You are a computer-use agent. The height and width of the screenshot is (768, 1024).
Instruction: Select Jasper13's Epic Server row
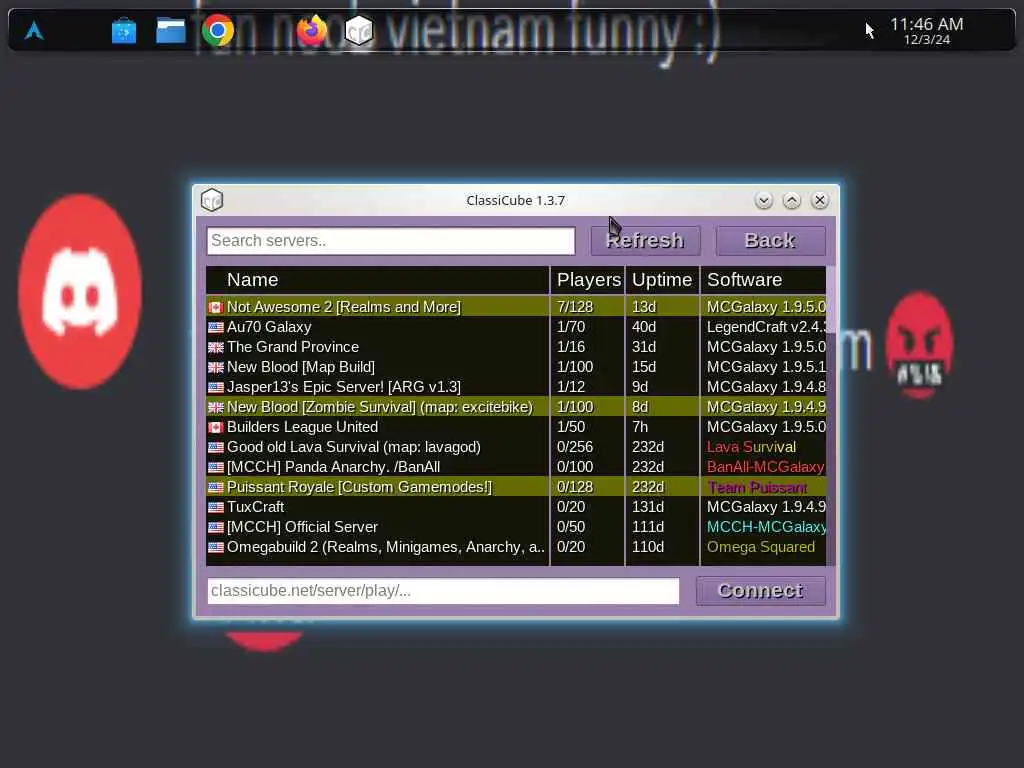516,387
